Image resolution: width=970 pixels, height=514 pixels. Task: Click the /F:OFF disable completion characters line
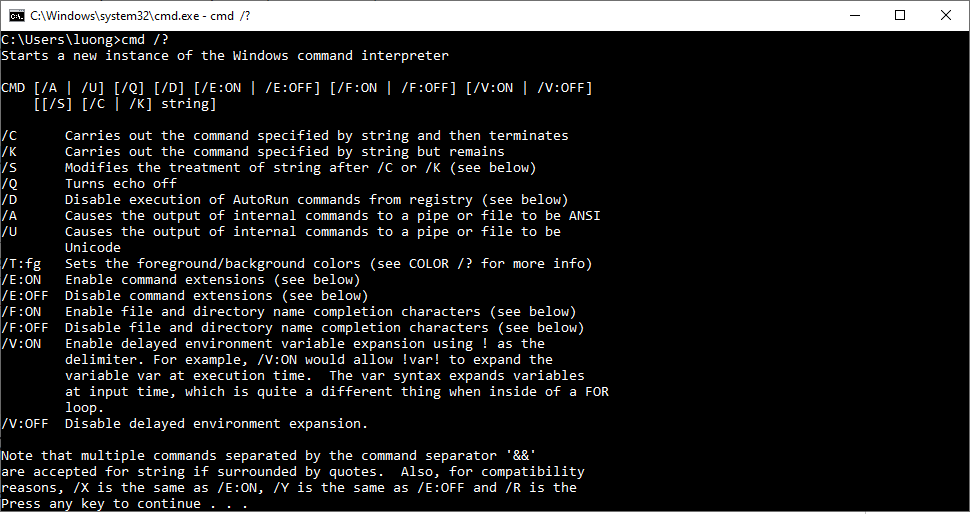click(293, 328)
